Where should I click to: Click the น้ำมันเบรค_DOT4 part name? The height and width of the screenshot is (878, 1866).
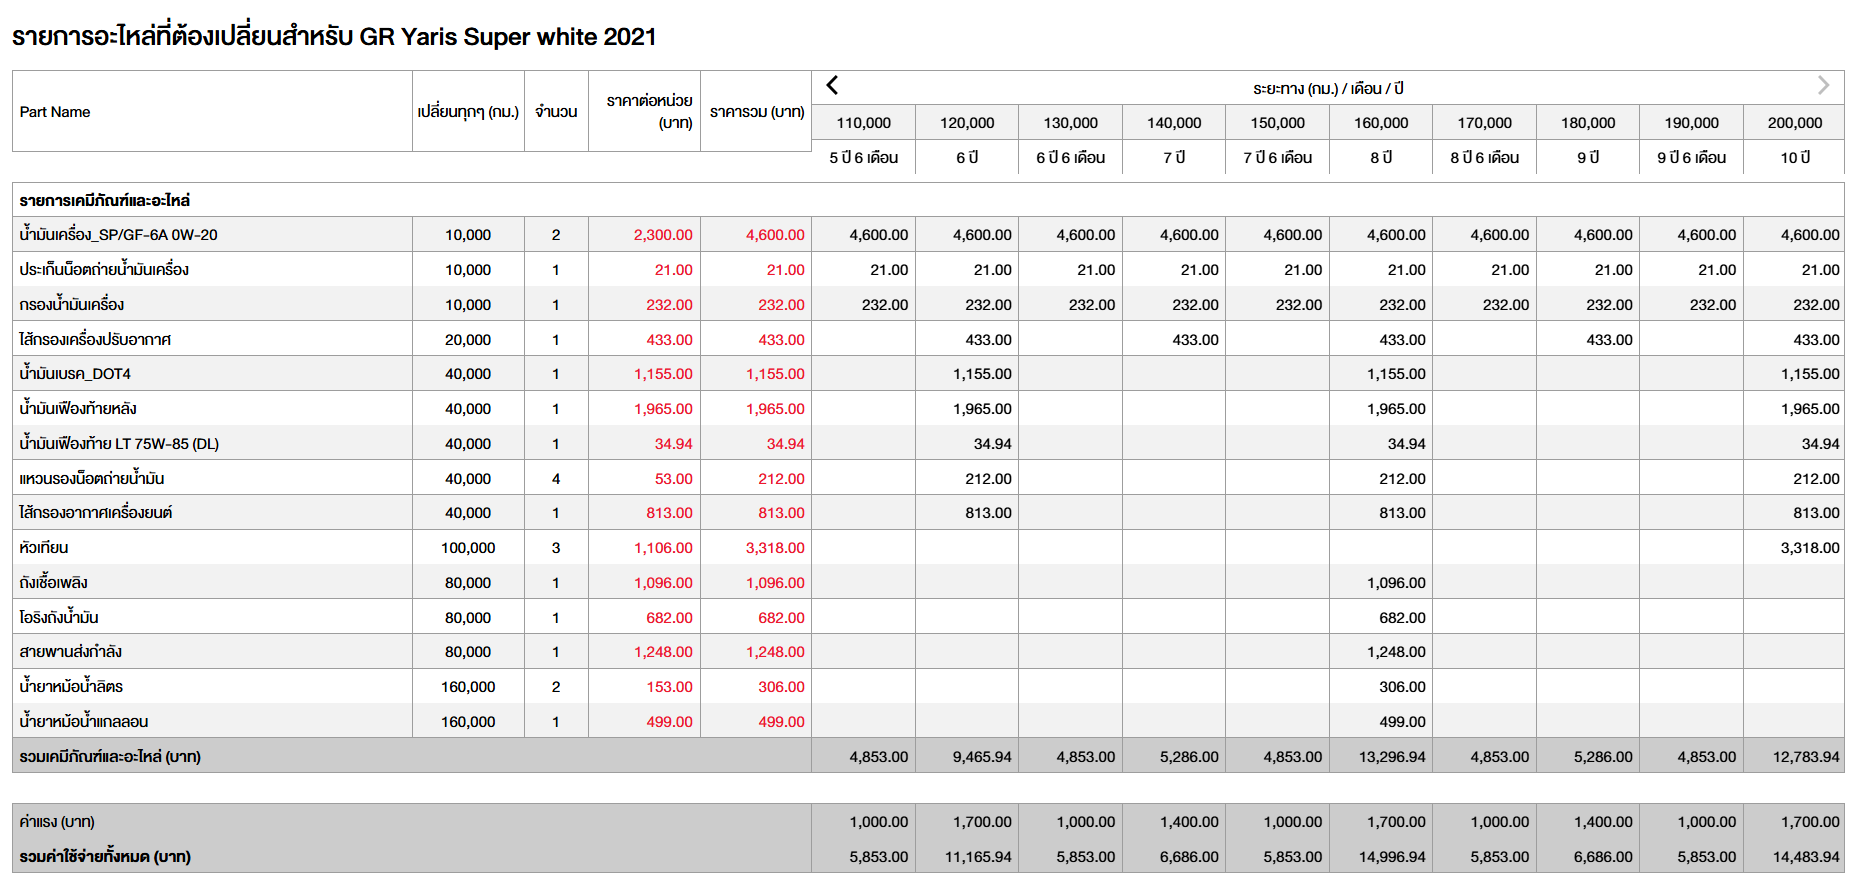(75, 374)
